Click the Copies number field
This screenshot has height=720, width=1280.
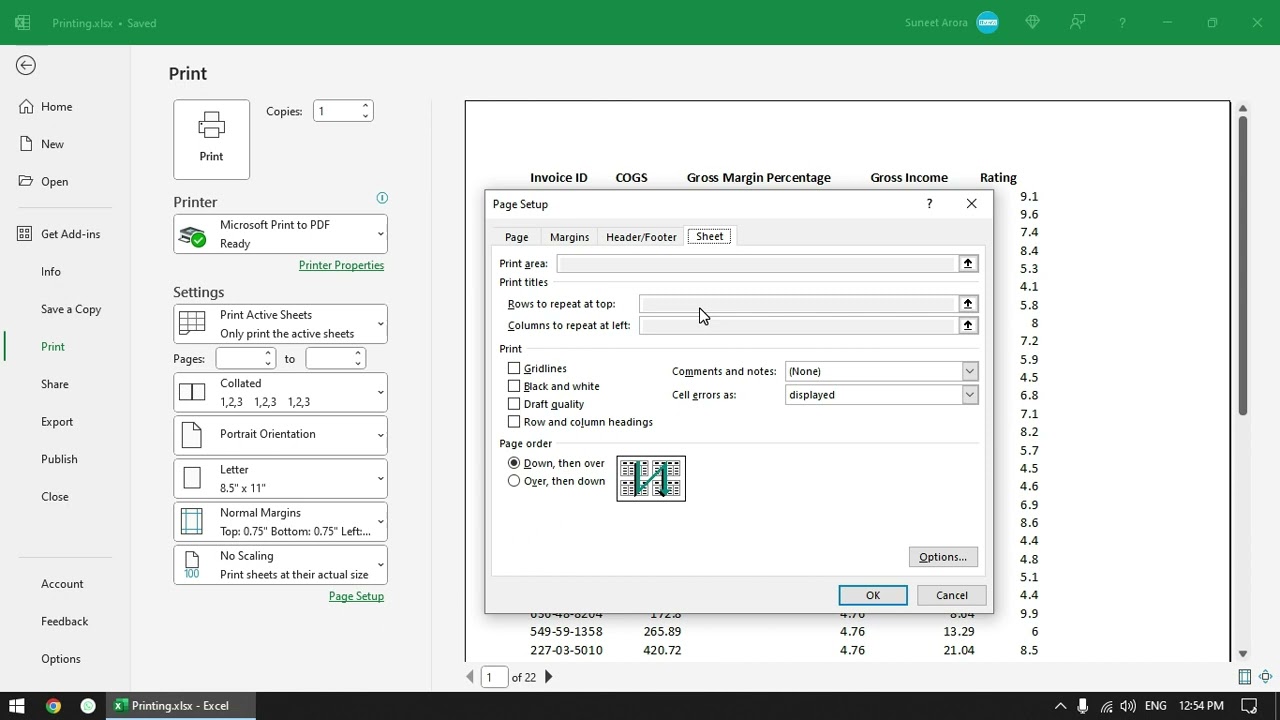[336, 111]
